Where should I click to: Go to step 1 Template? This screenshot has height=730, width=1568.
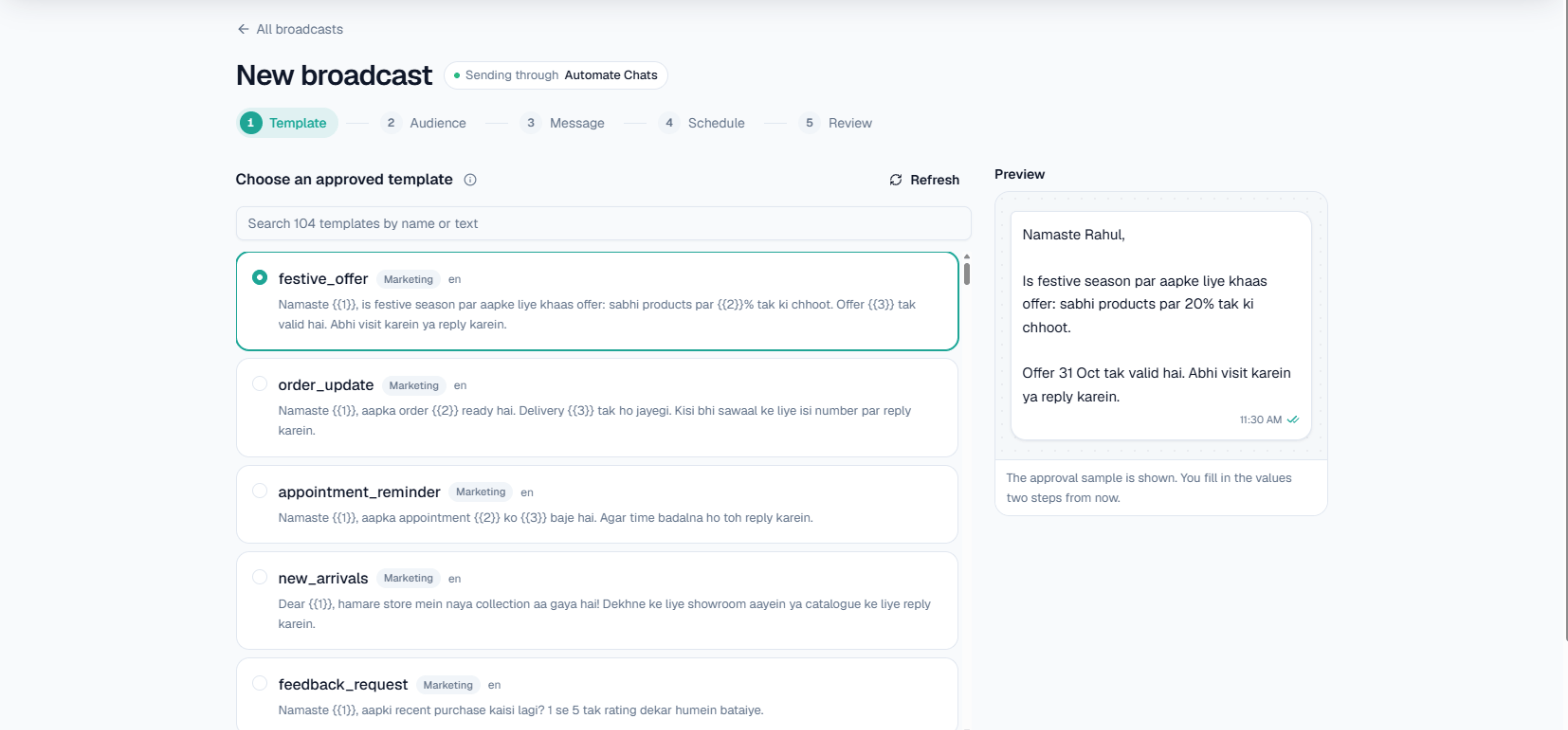[x=287, y=123]
